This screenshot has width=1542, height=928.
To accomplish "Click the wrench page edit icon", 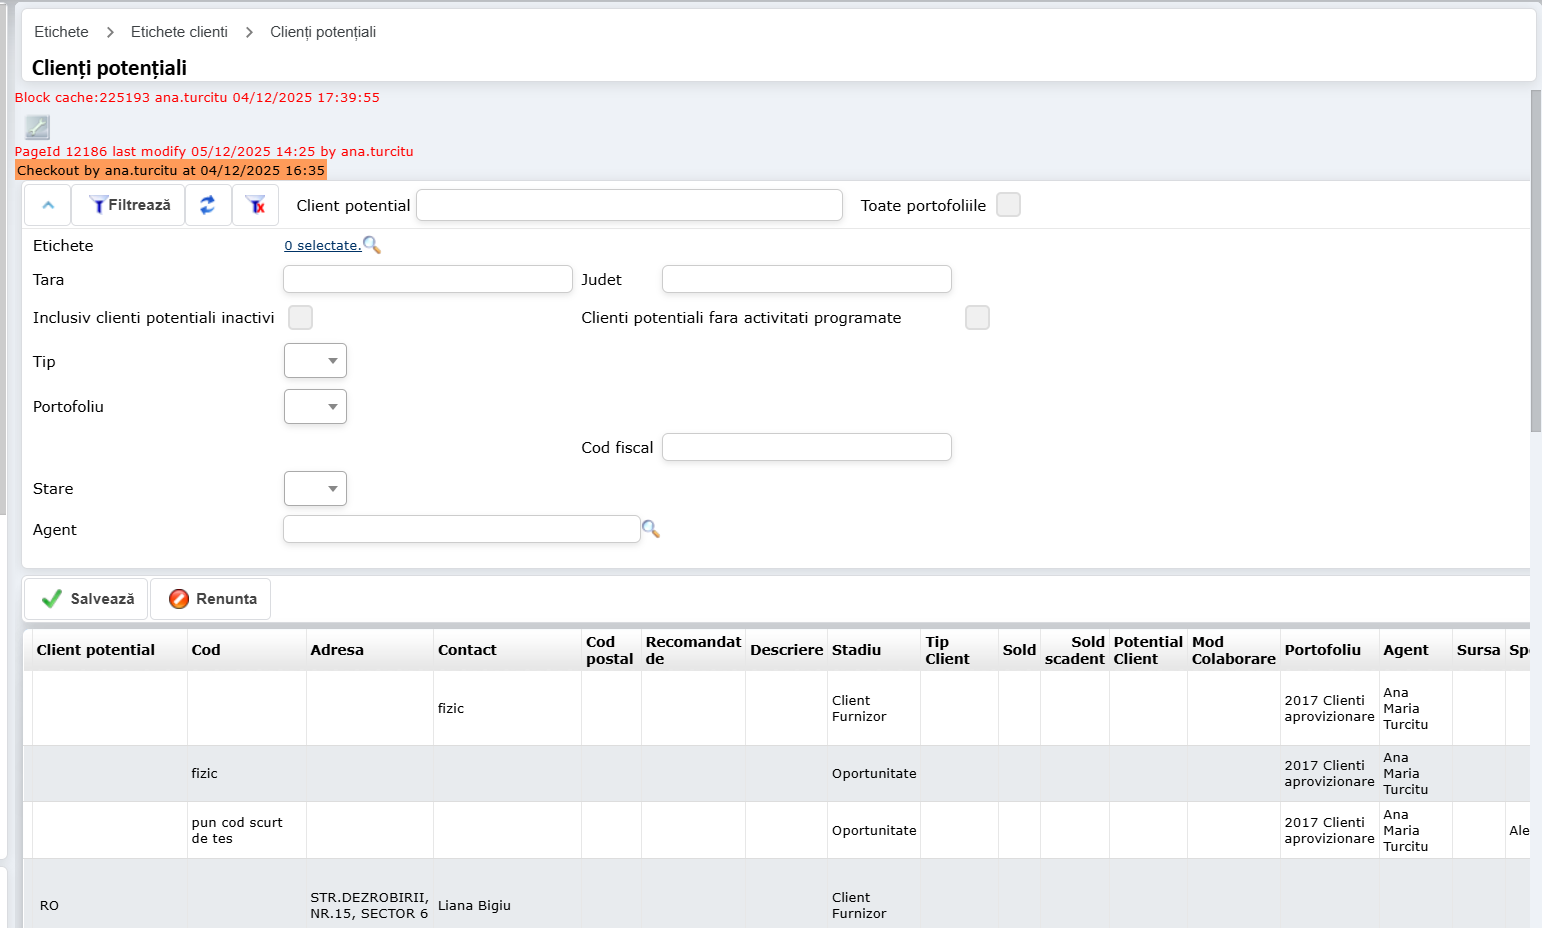I will (x=37, y=127).
